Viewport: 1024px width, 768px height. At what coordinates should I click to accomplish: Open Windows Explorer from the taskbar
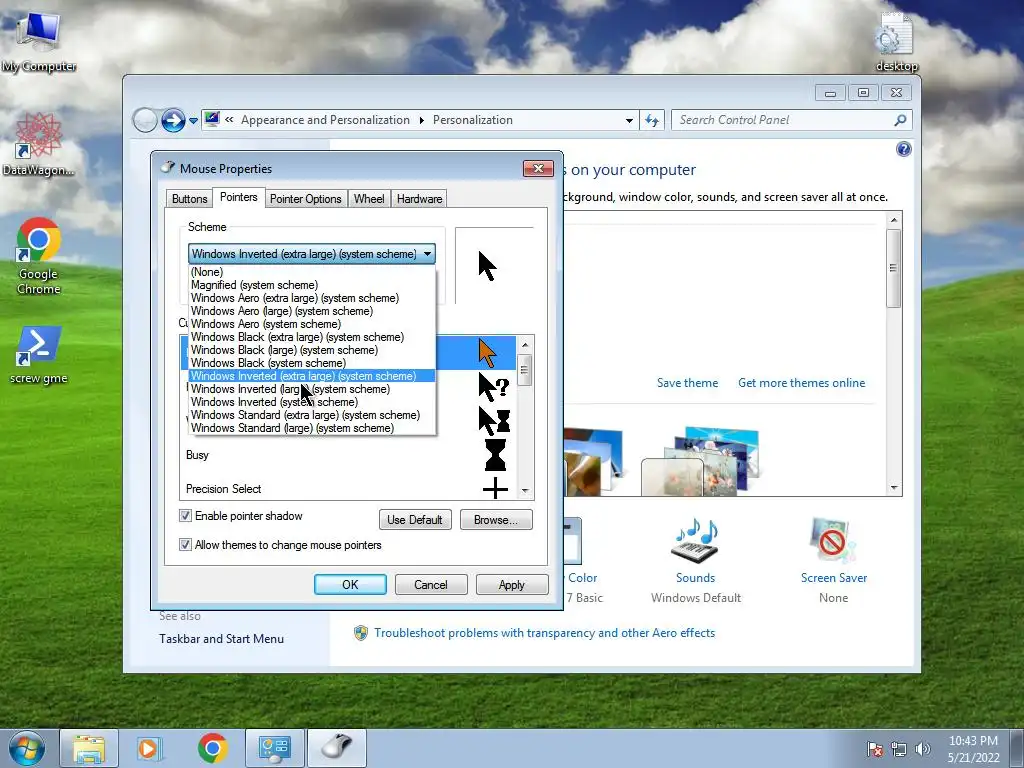[x=89, y=748]
